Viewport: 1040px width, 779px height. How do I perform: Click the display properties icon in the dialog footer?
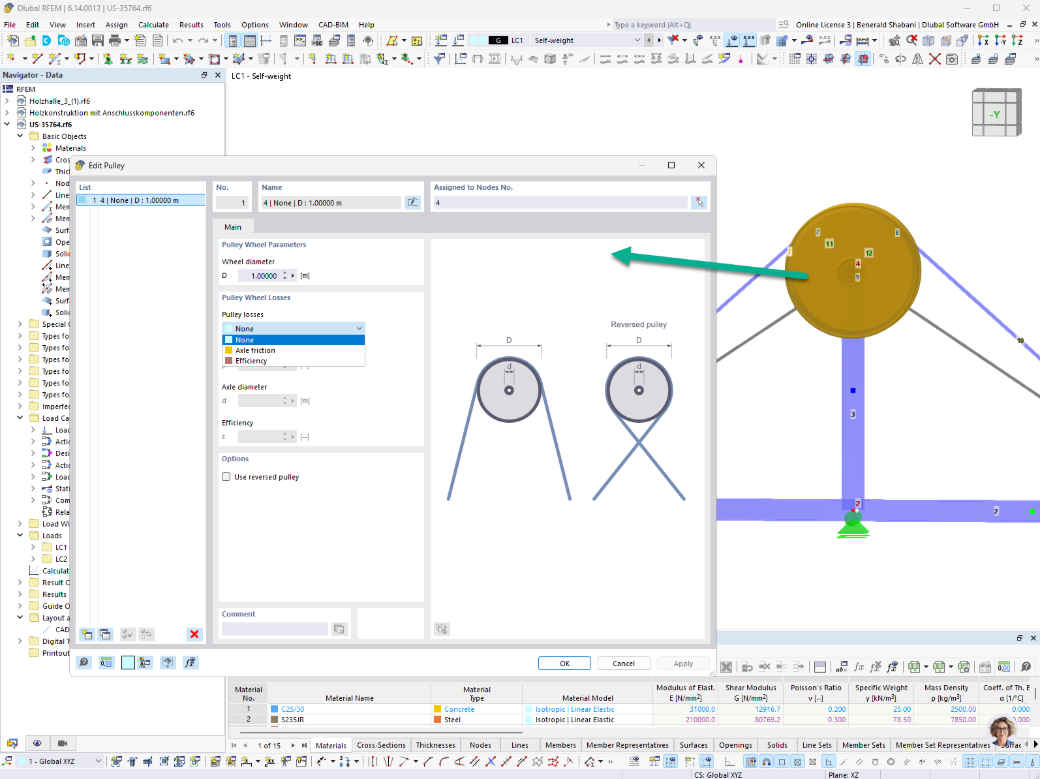[145, 662]
